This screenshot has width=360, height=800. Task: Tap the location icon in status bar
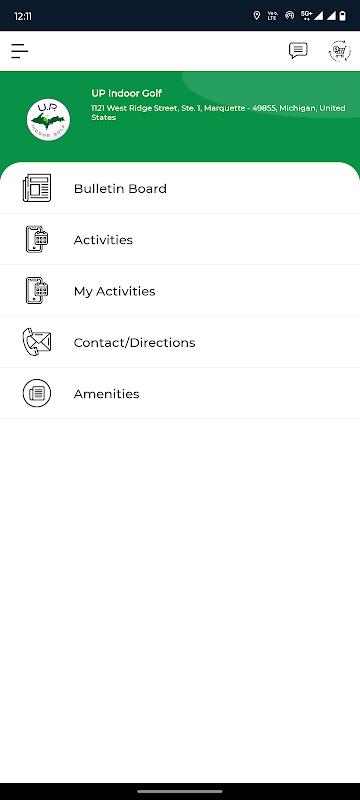point(256,15)
